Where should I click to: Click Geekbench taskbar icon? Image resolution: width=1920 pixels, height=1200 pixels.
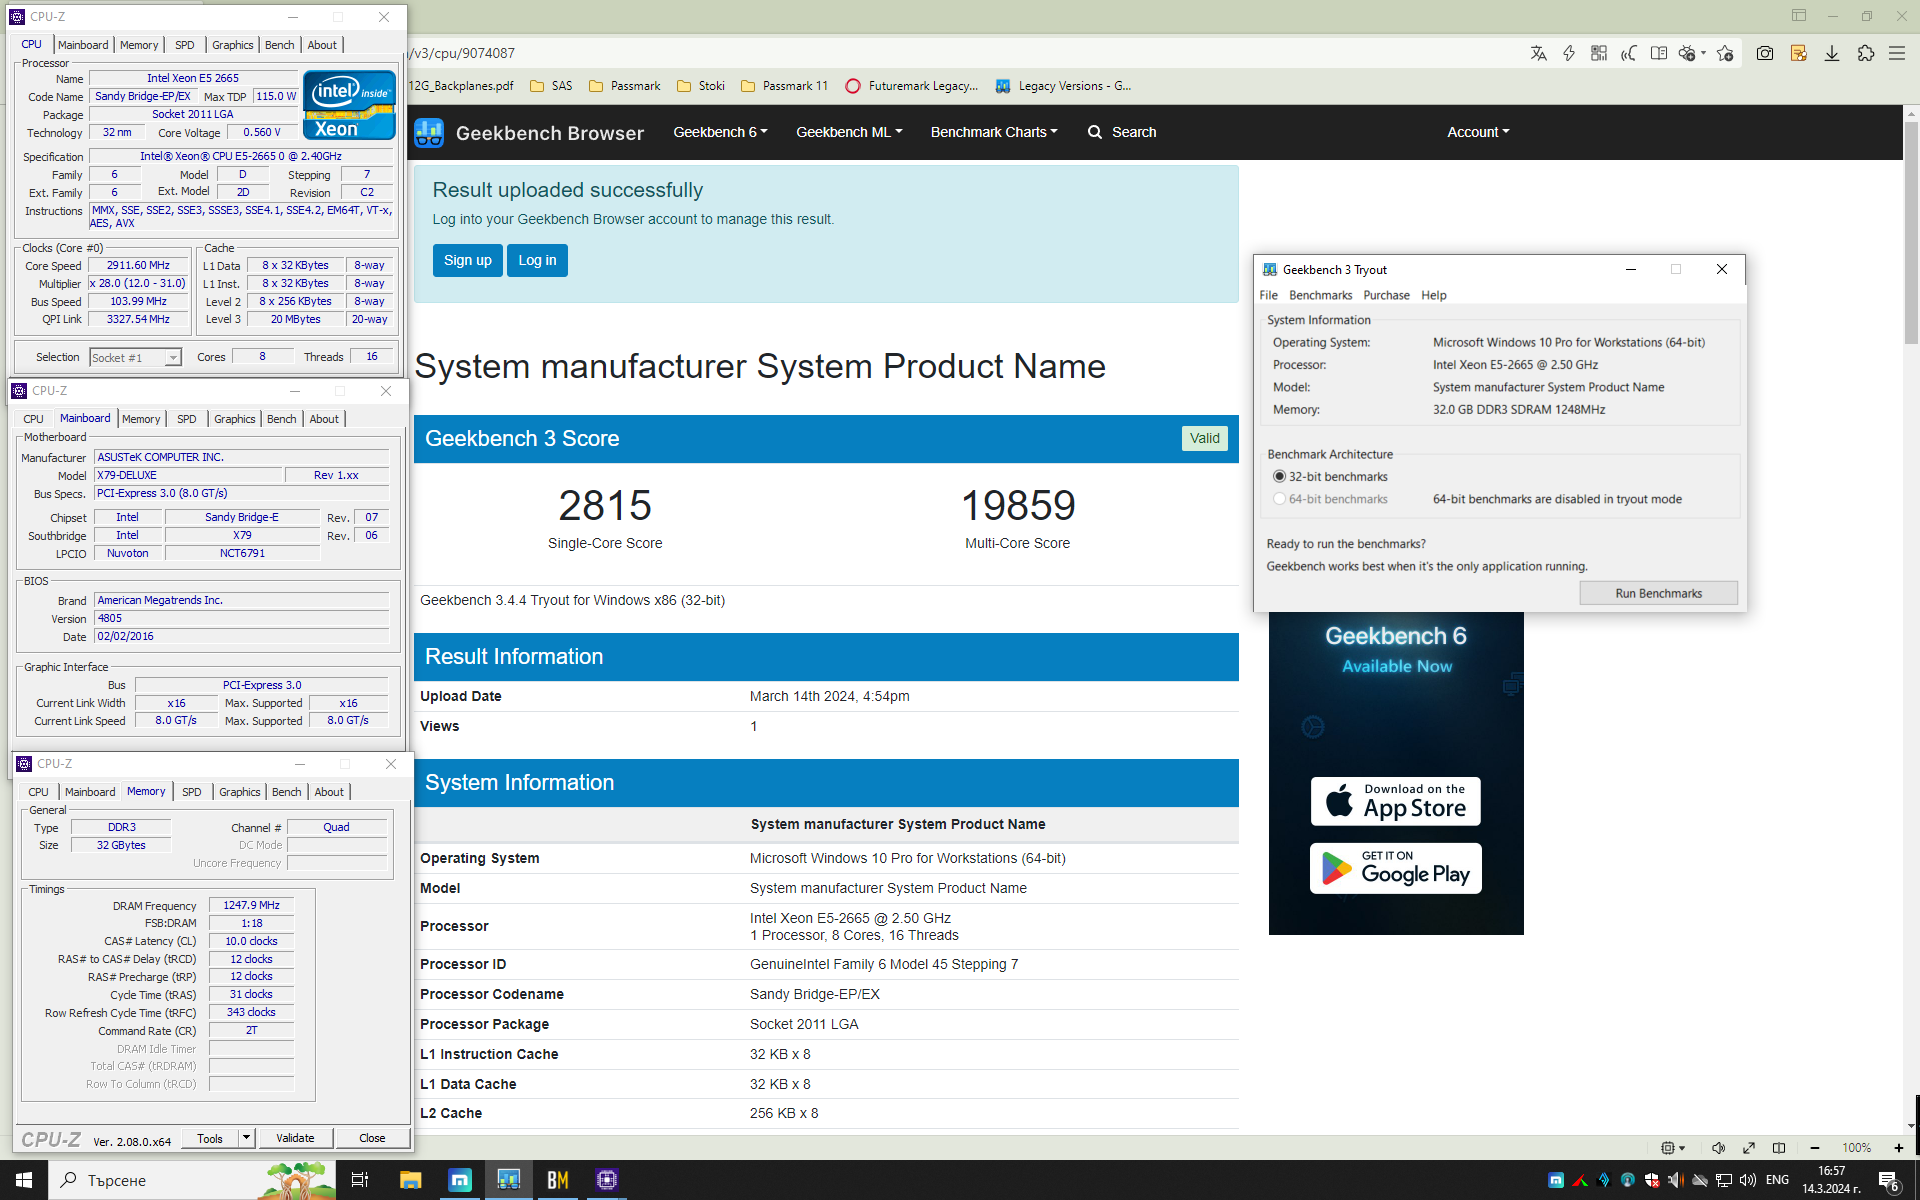[x=509, y=1180]
